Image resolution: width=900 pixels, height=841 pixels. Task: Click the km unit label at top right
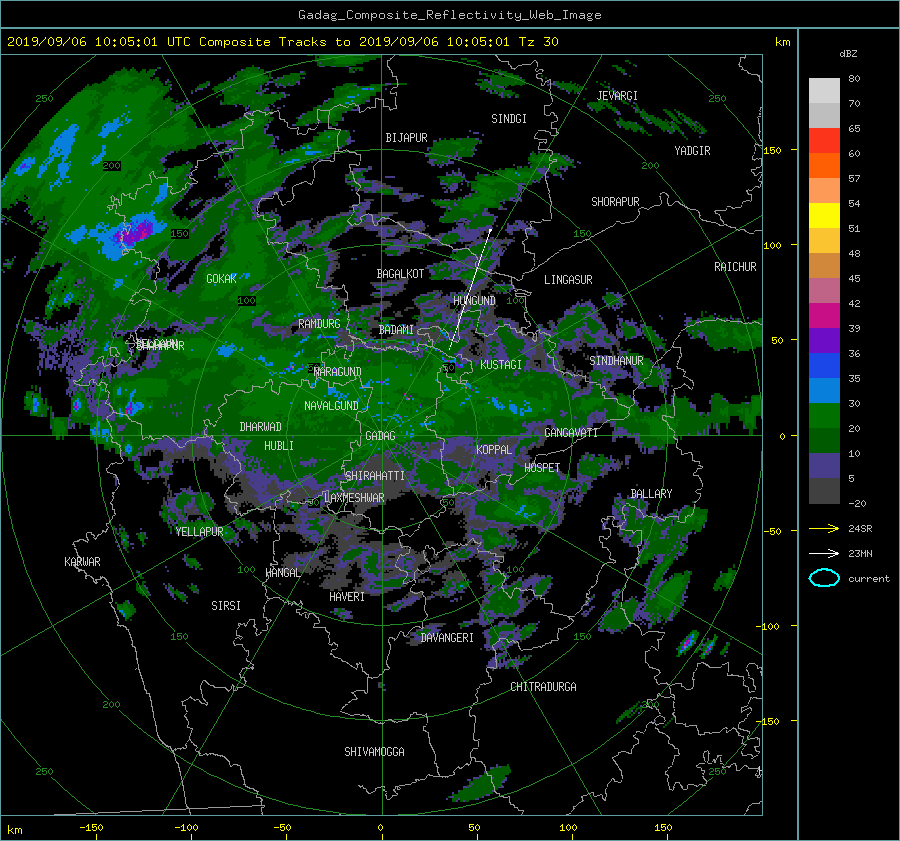click(782, 42)
